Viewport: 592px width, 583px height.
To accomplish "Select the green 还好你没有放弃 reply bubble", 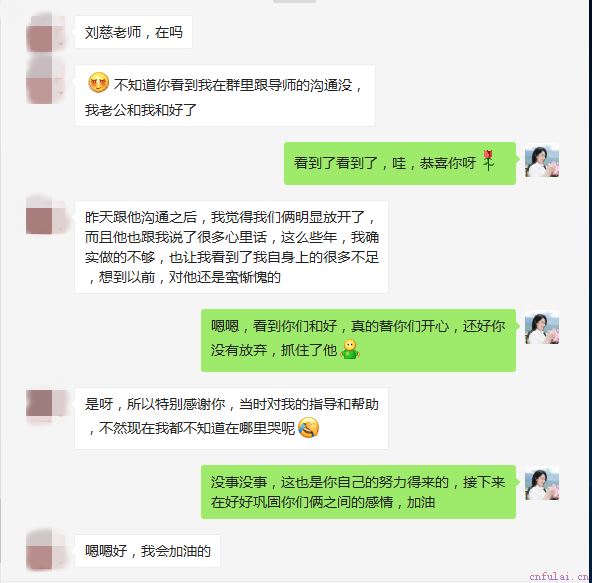I will (x=358, y=340).
